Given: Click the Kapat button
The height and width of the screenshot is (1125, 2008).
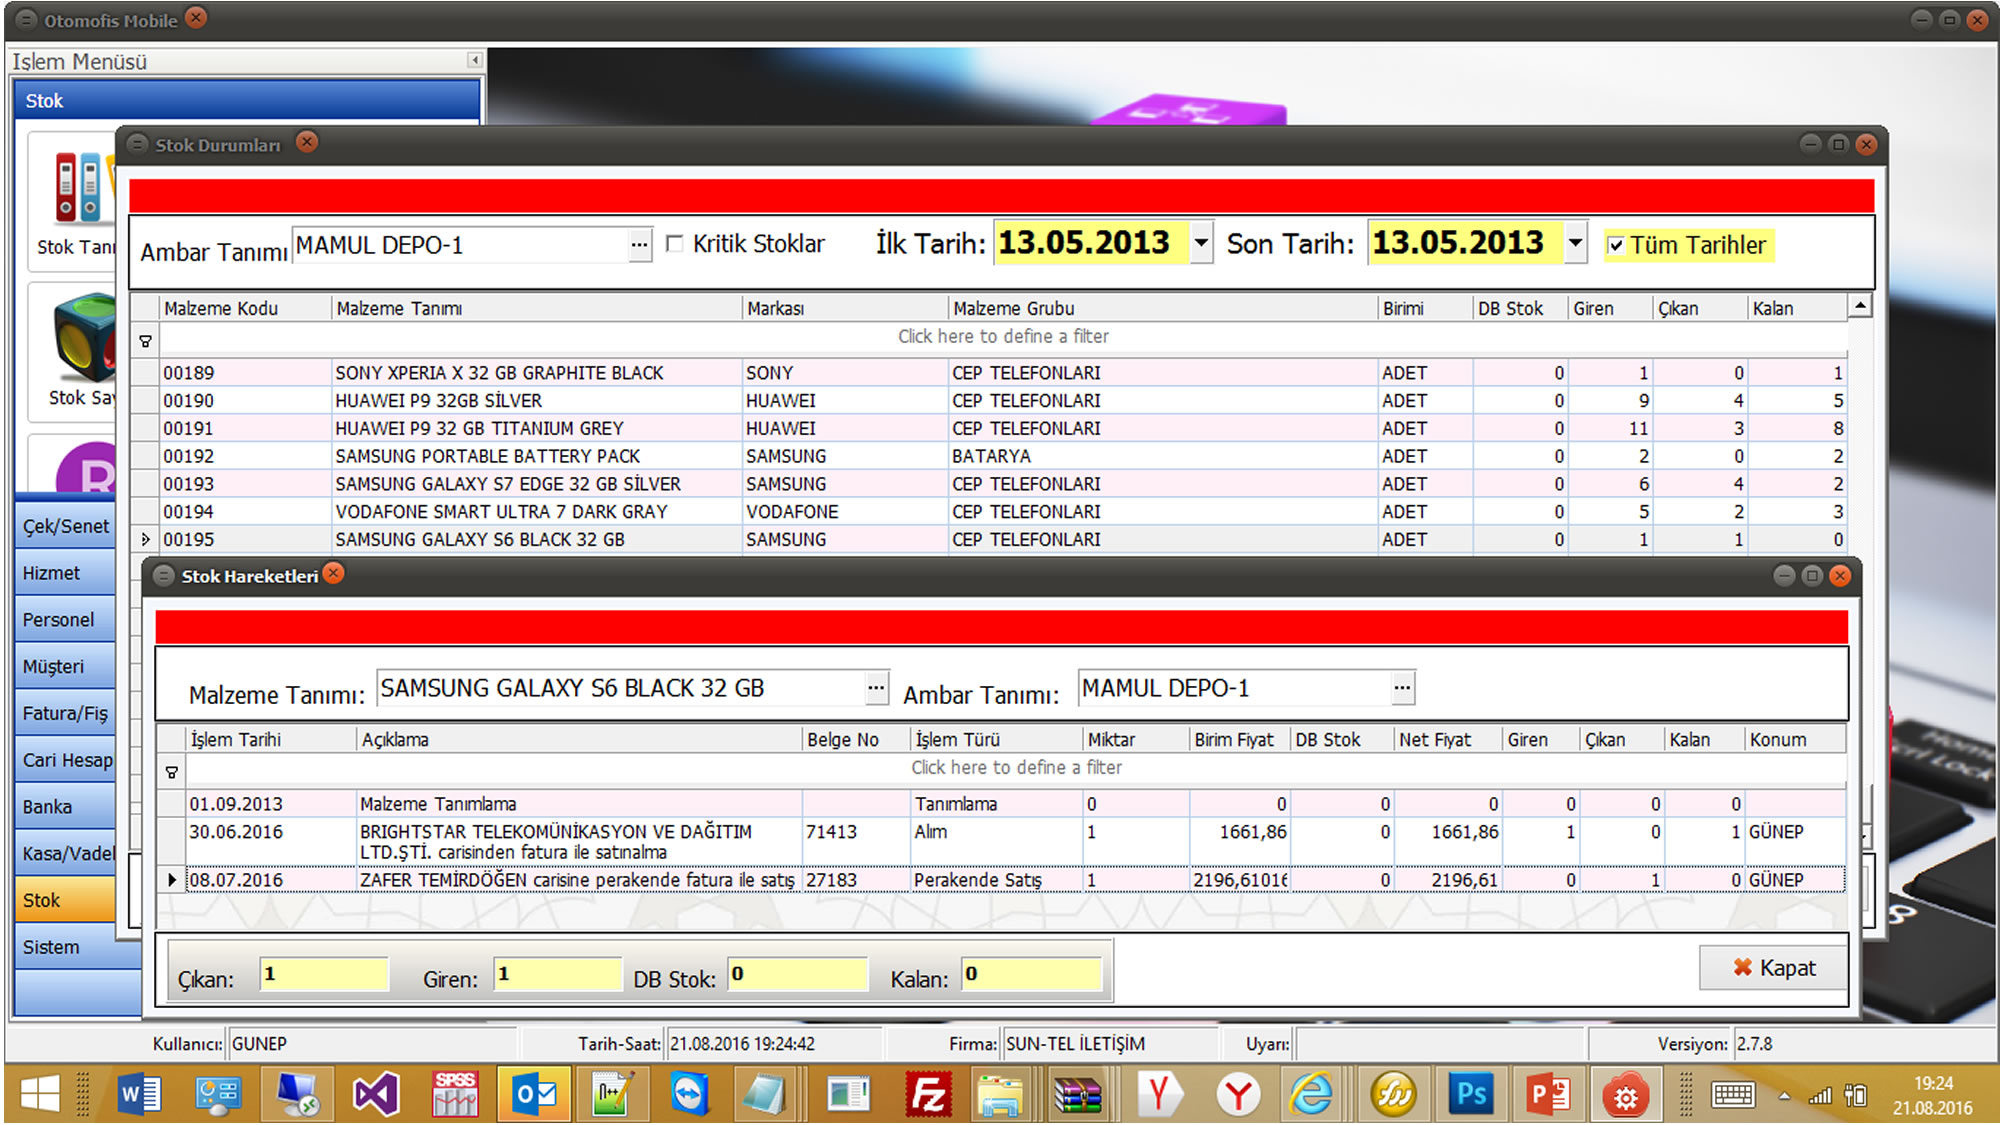Looking at the screenshot, I should click(1773, 968).
